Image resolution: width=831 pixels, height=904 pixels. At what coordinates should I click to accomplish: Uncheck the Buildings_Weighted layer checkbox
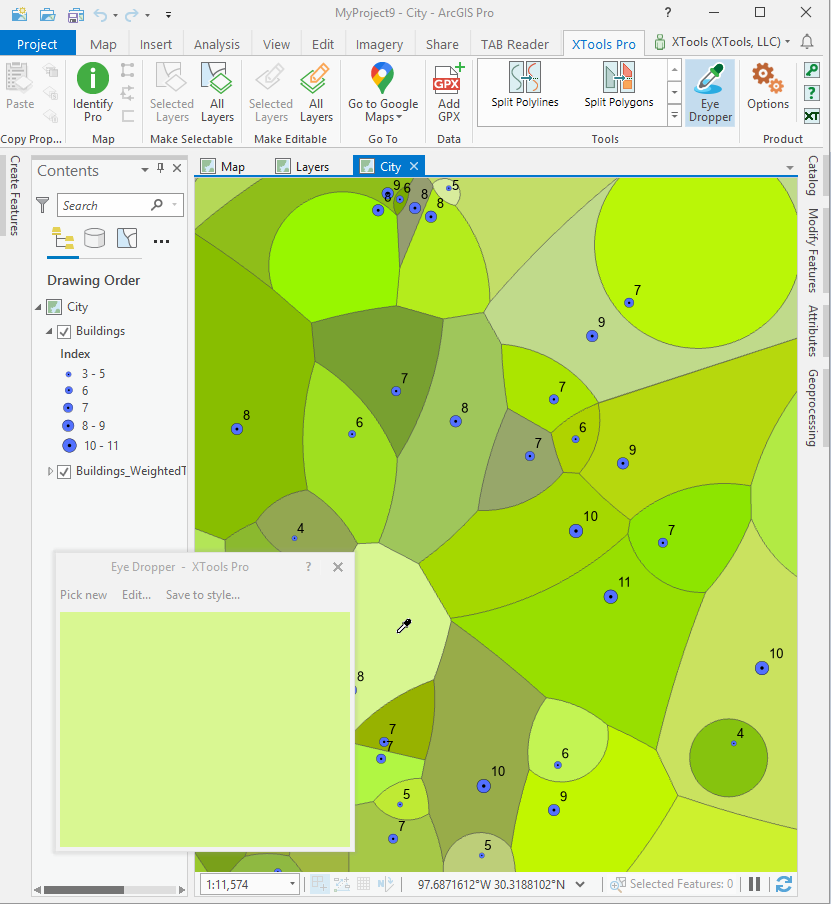pyautogui.click(x=65, y=471)
